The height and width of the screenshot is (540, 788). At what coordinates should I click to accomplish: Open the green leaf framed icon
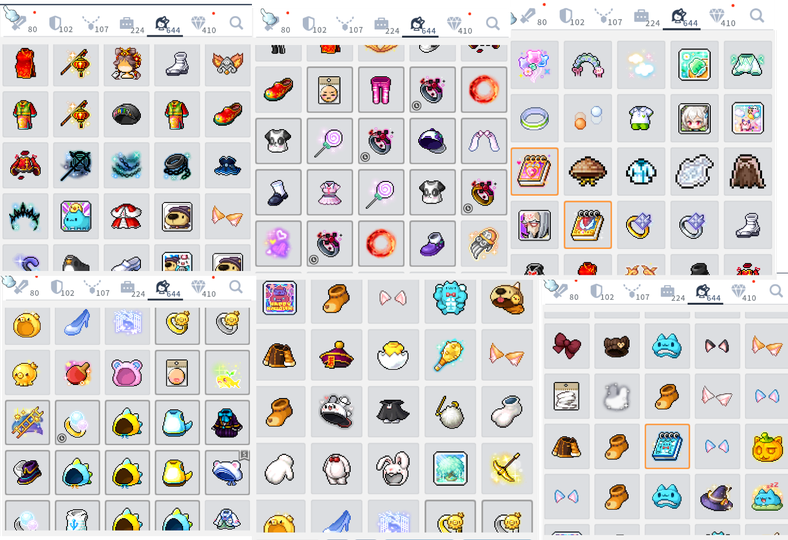tap(694, 65)
